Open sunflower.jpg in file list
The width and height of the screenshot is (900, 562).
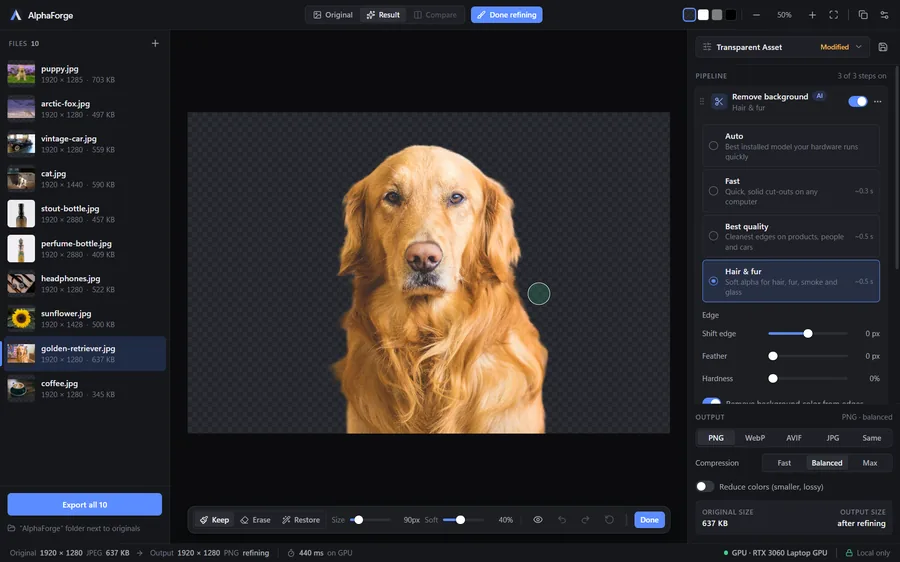coord(85,319)
